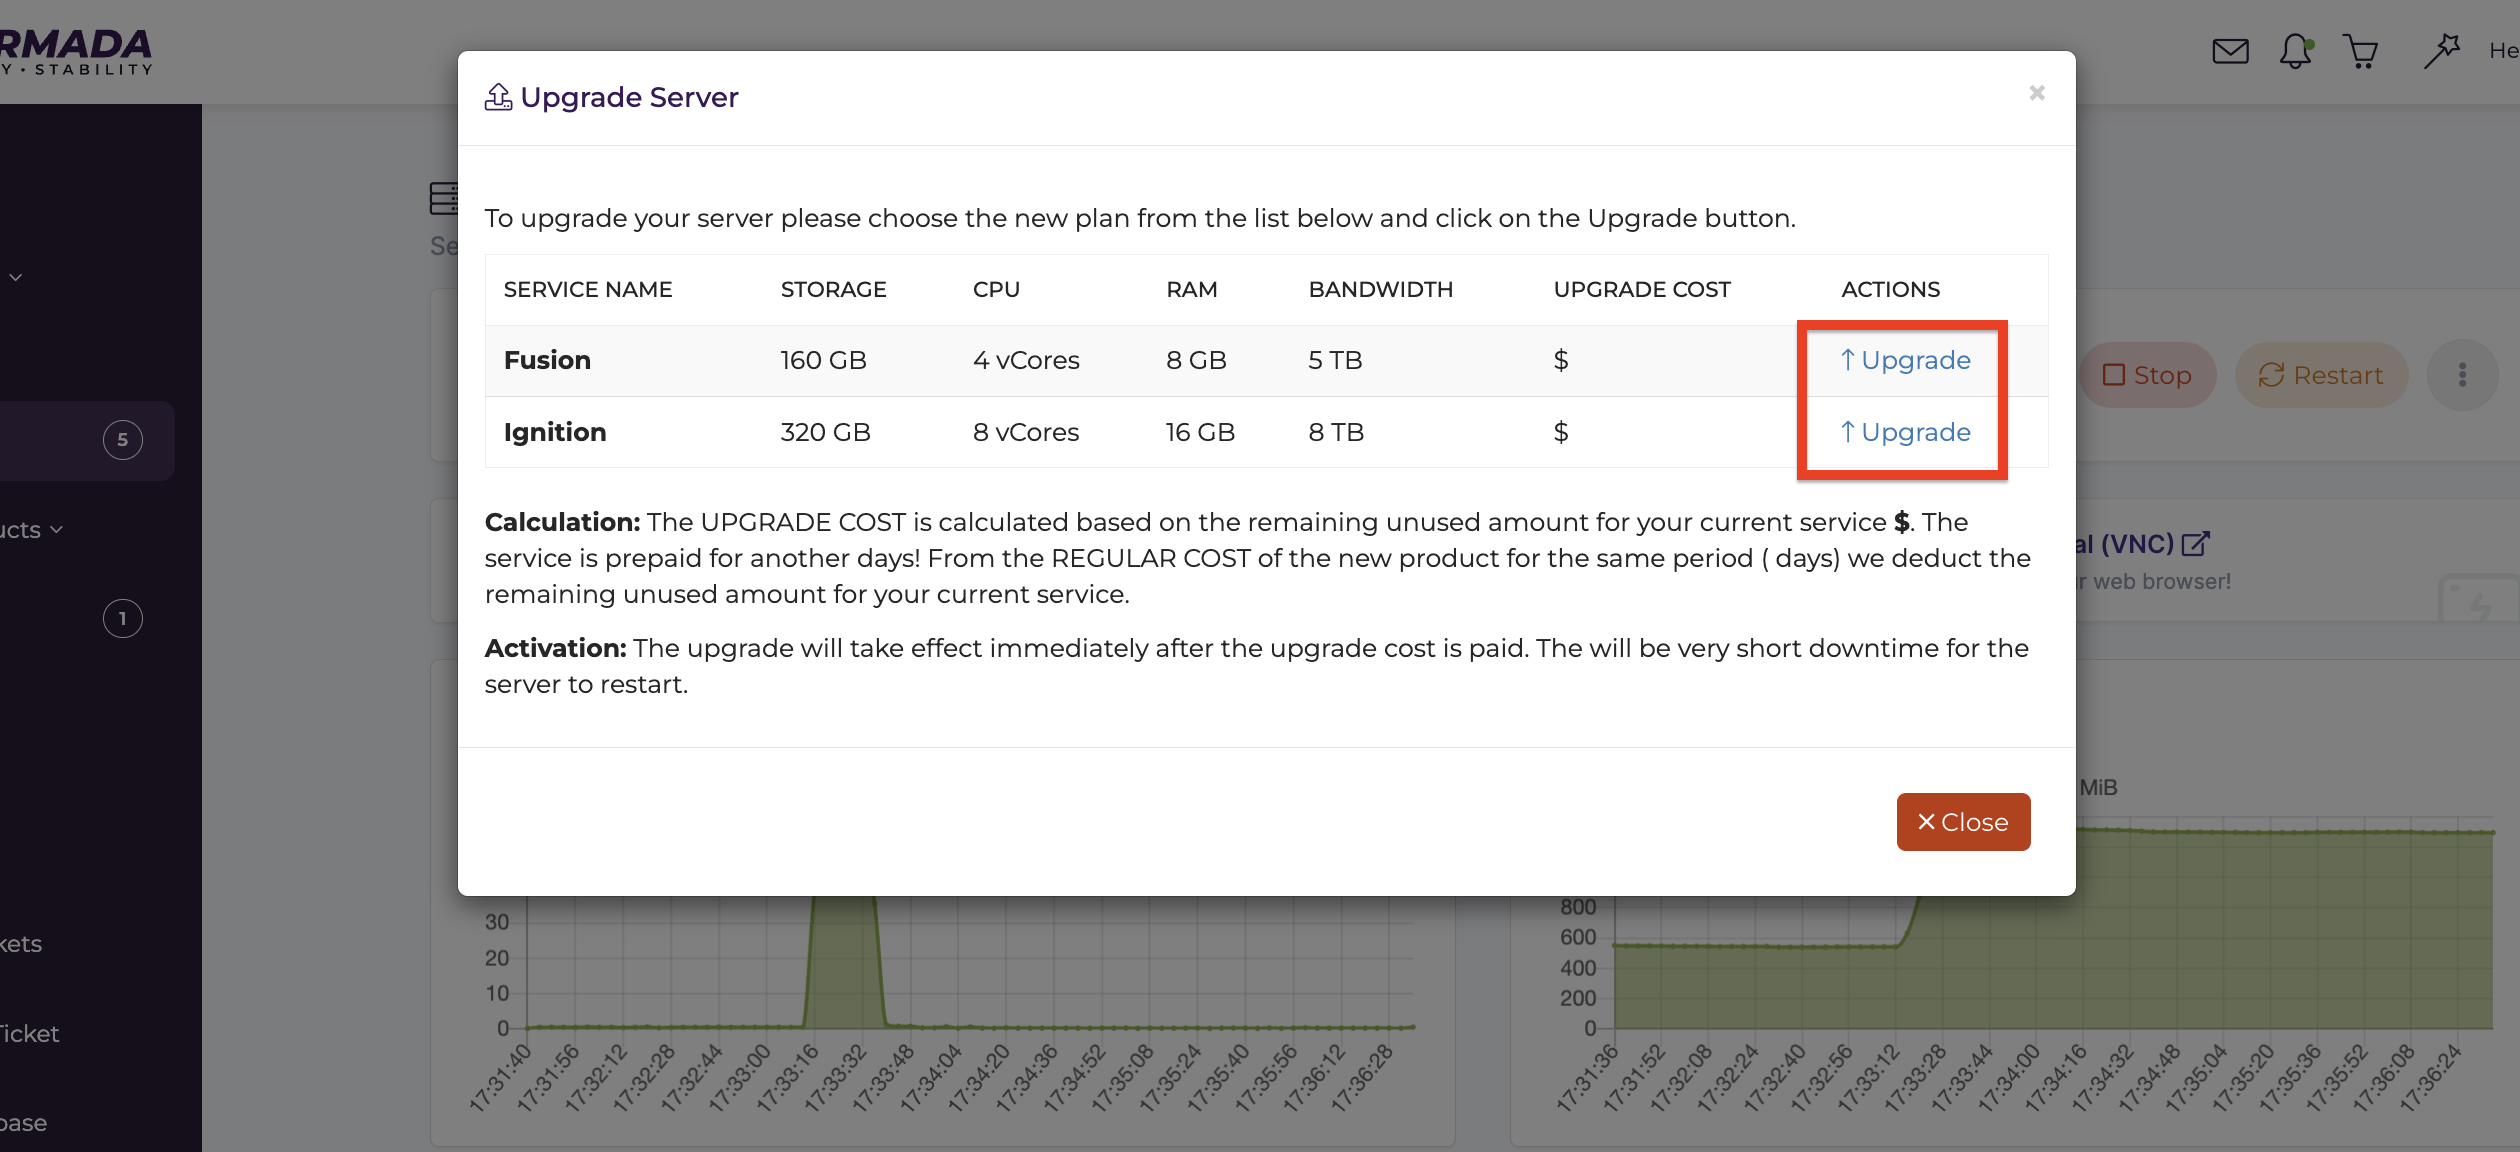Screen dimensions: 2520x1152
Task: Click the Restart server button
Action: [x=2321, y=375]
